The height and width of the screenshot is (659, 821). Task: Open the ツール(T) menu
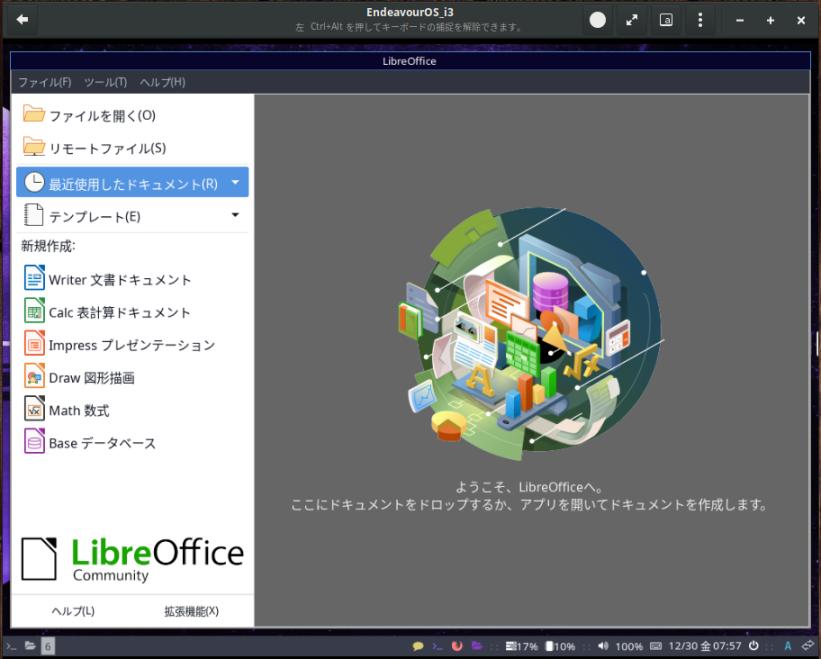coord(106,82)
